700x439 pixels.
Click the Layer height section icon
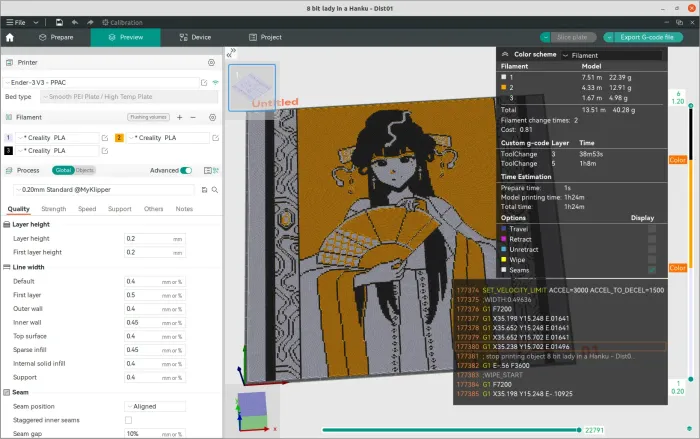click(7, 225)
